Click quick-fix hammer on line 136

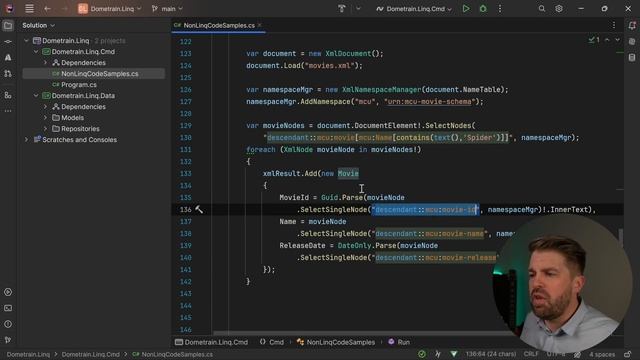[x=199, y=209]
